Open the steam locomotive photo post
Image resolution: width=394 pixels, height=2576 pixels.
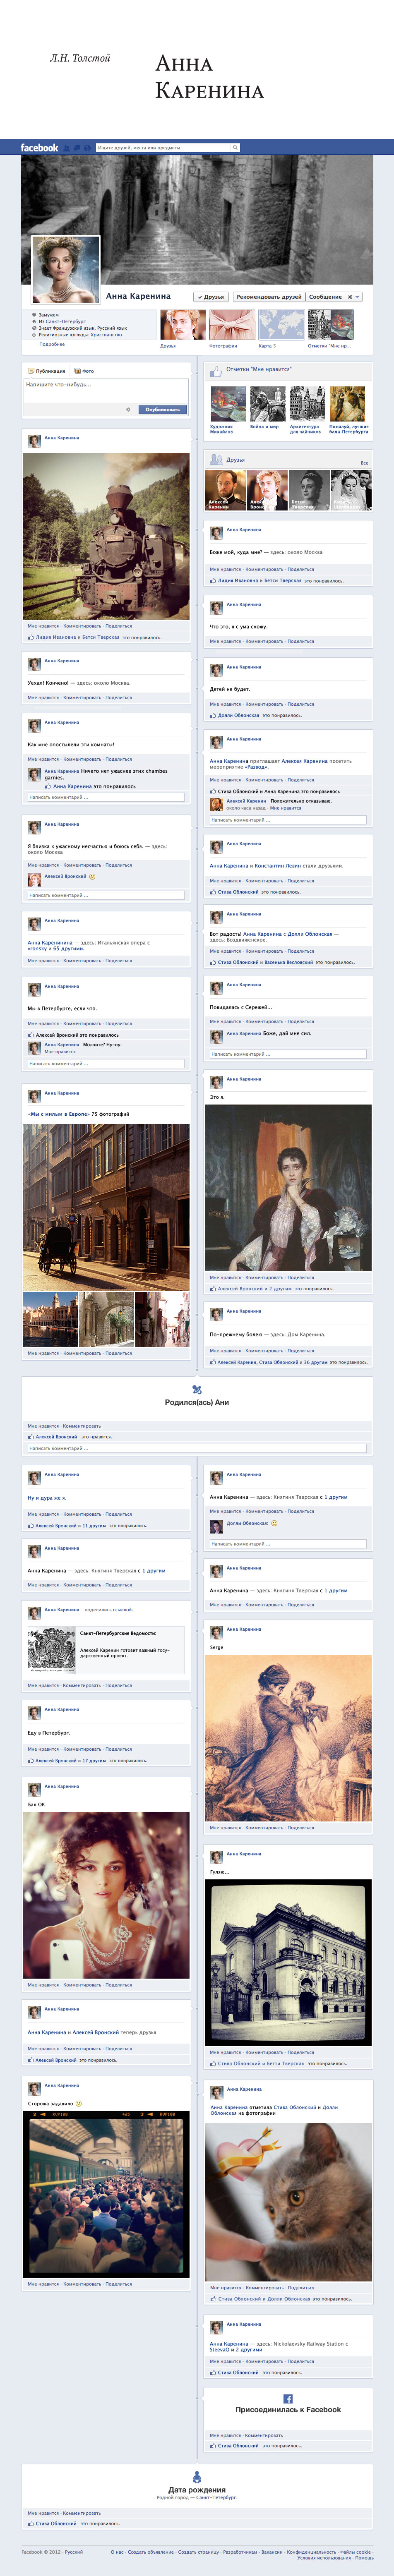pyautogui.click(x=106, y=536)
